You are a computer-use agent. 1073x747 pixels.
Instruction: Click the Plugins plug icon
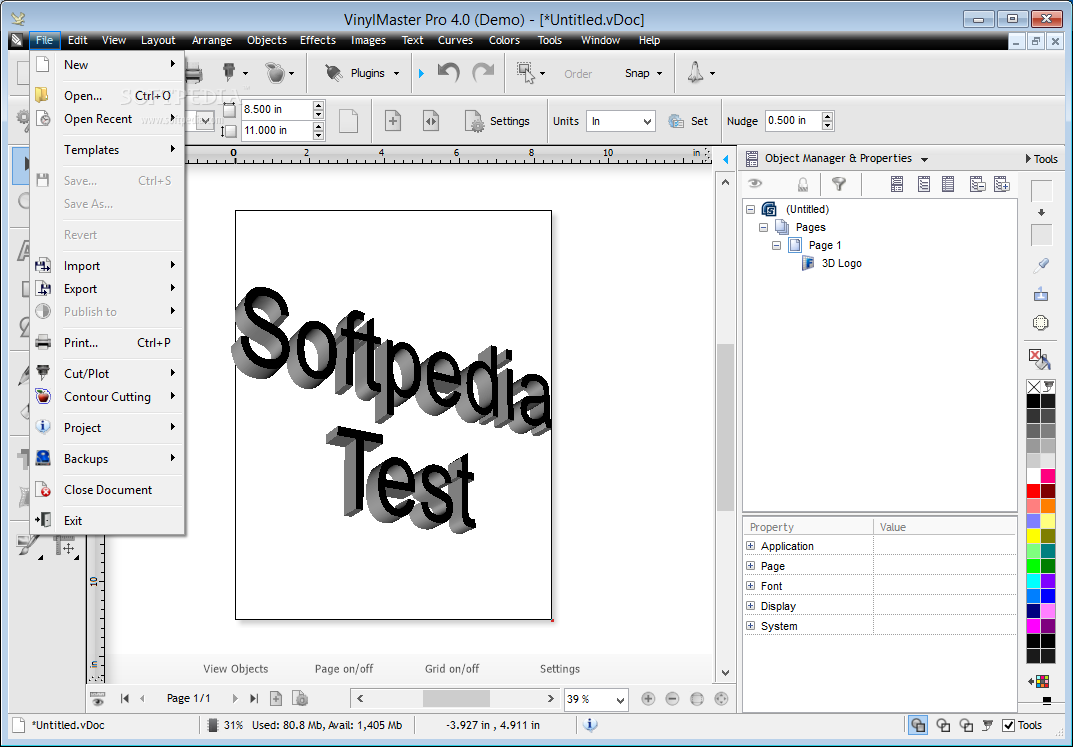(x=333, y=73)
